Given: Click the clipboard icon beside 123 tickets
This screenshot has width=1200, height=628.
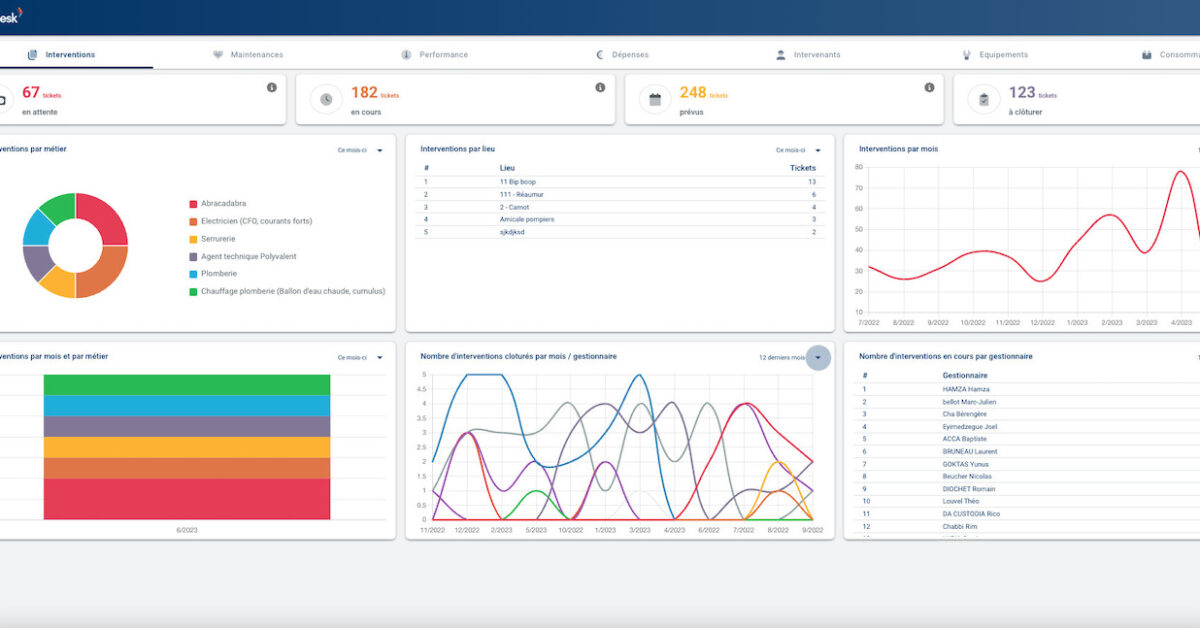Looking at the screenshot, I should (984, 99).
